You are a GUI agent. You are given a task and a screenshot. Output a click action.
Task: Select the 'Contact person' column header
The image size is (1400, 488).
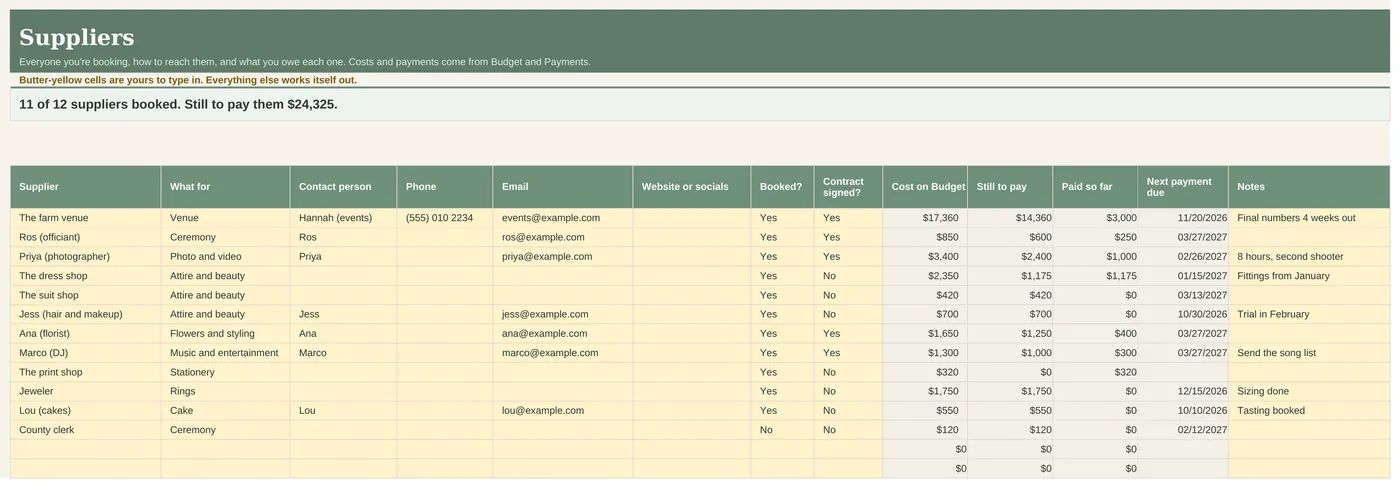pyautogui.click(x=344, y=187)
